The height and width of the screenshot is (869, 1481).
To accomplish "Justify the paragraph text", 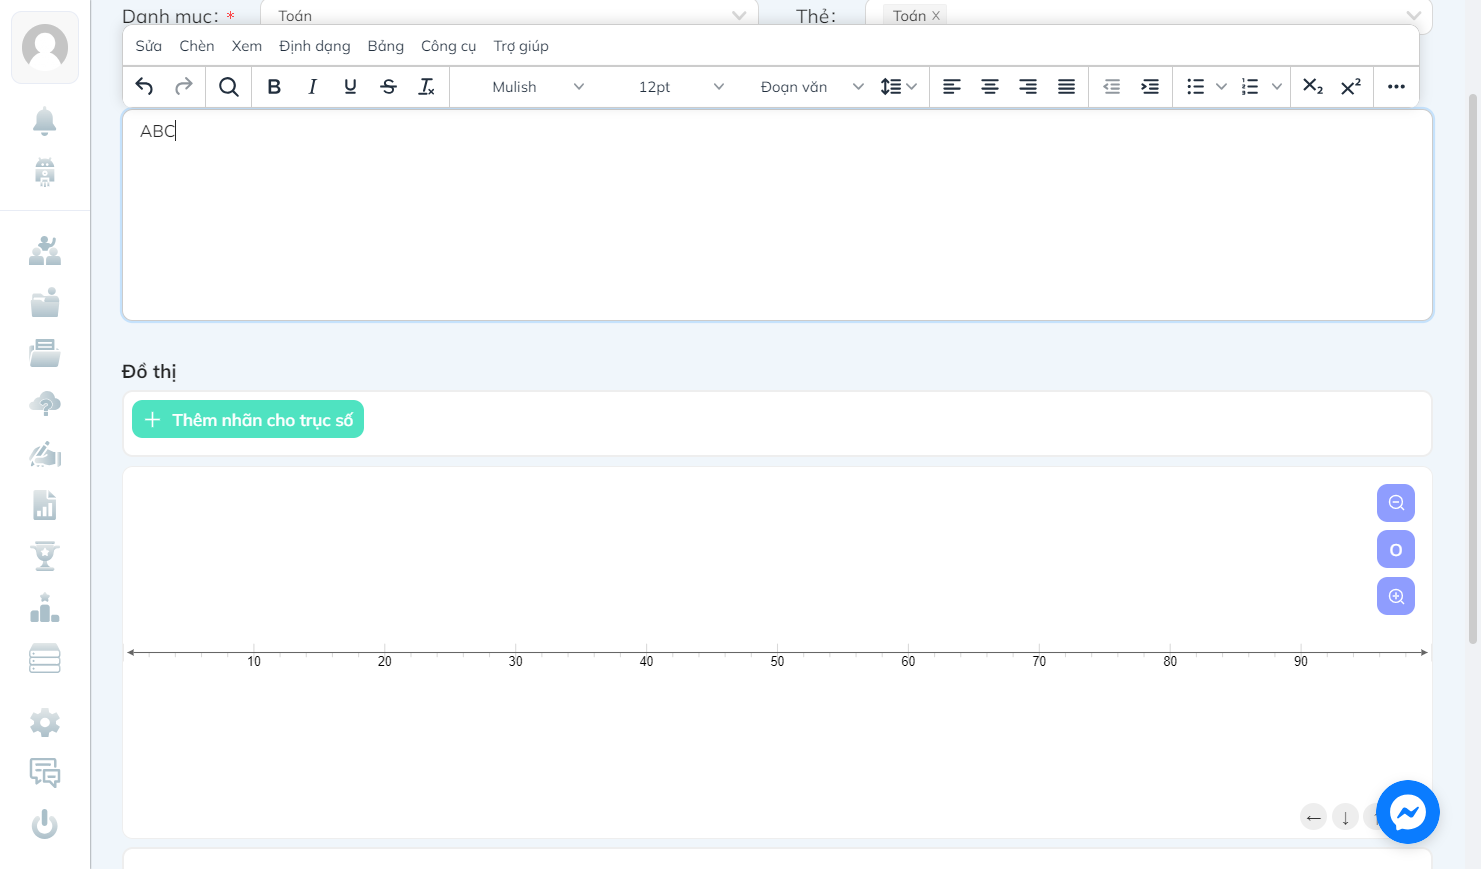I will (1067, 87).
